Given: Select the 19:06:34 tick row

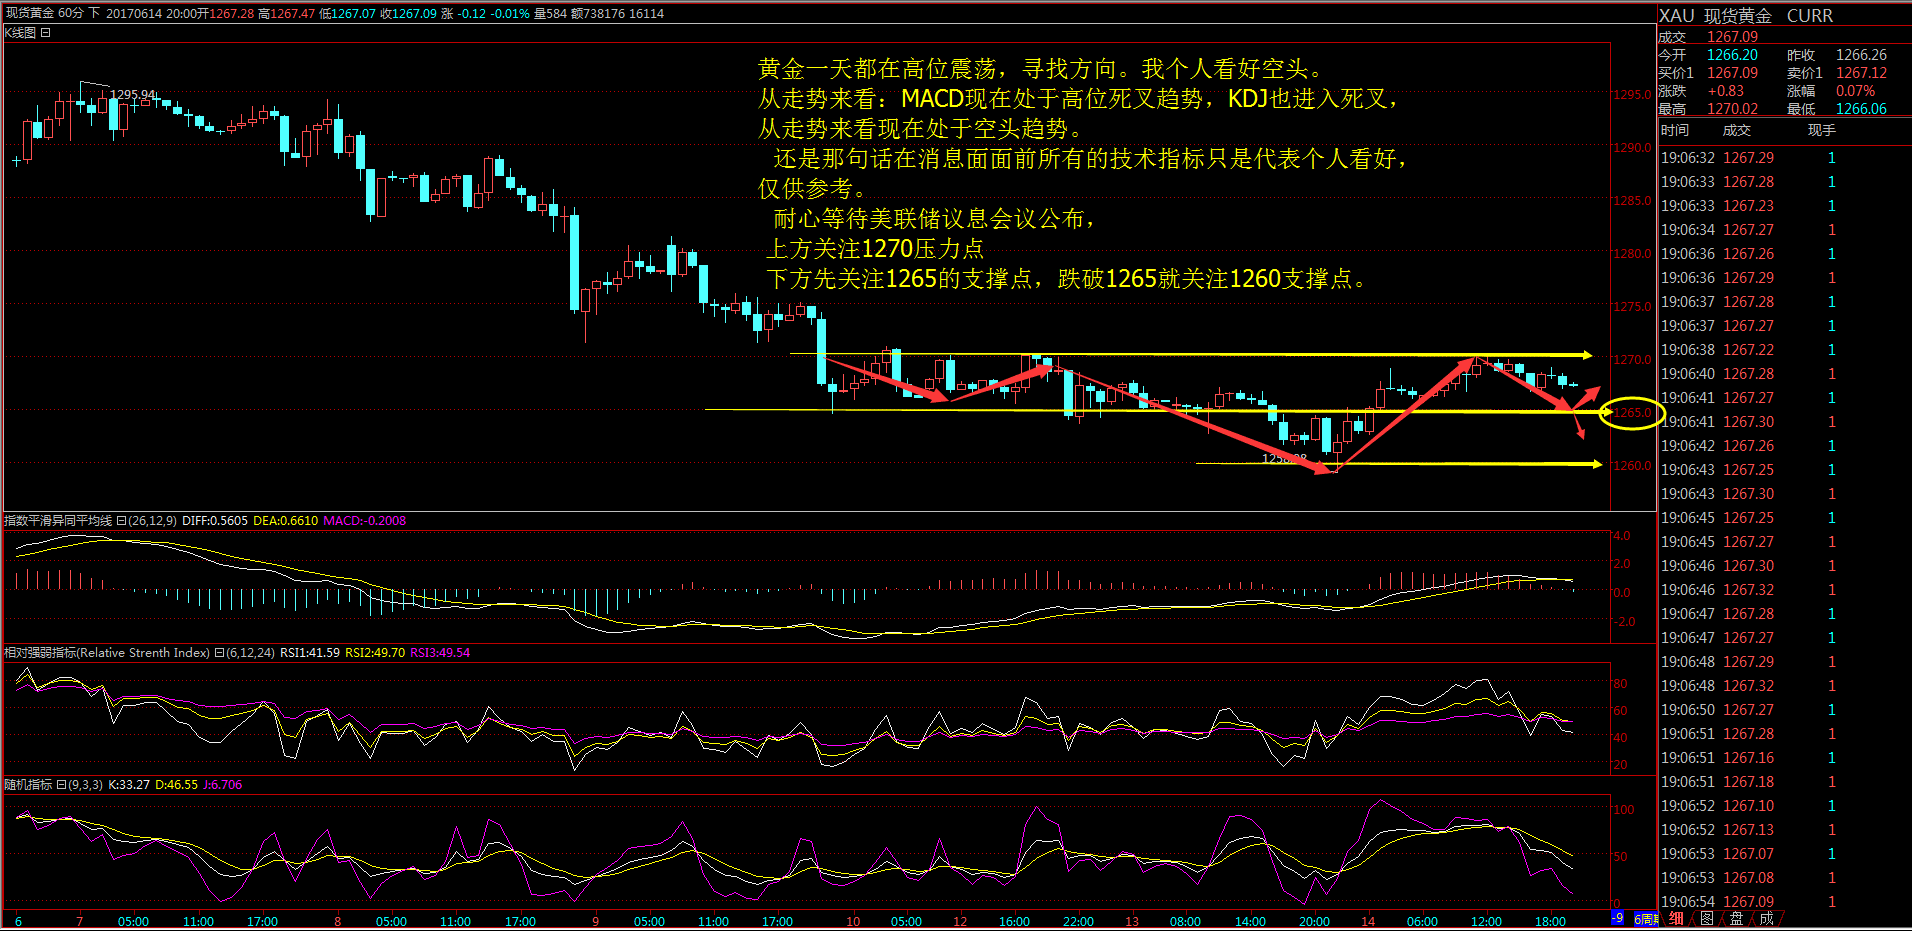Looking at the screenshot, I should [x=1784, y=230].
